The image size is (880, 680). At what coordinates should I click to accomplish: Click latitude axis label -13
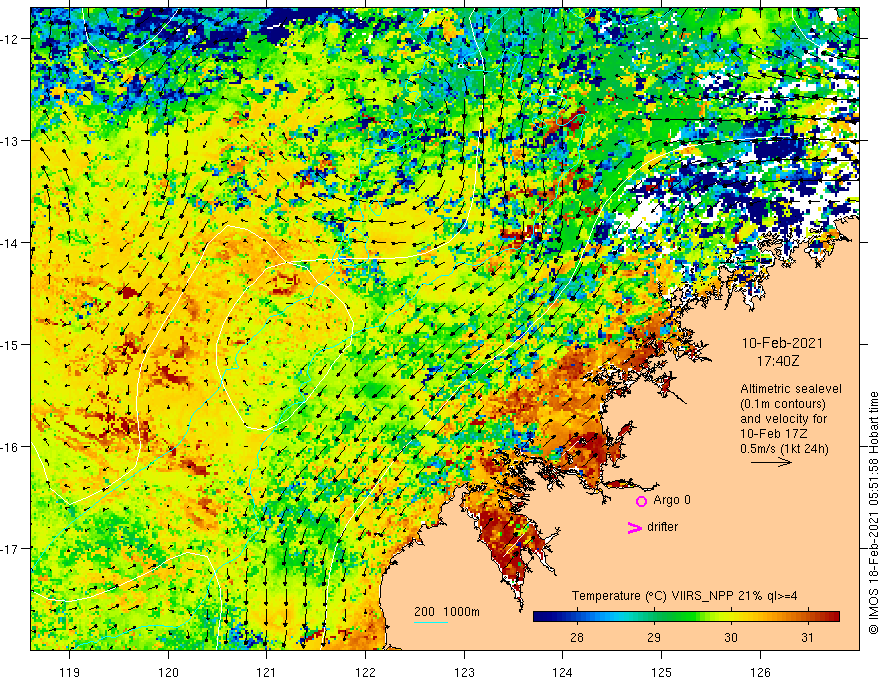point(11,141)
